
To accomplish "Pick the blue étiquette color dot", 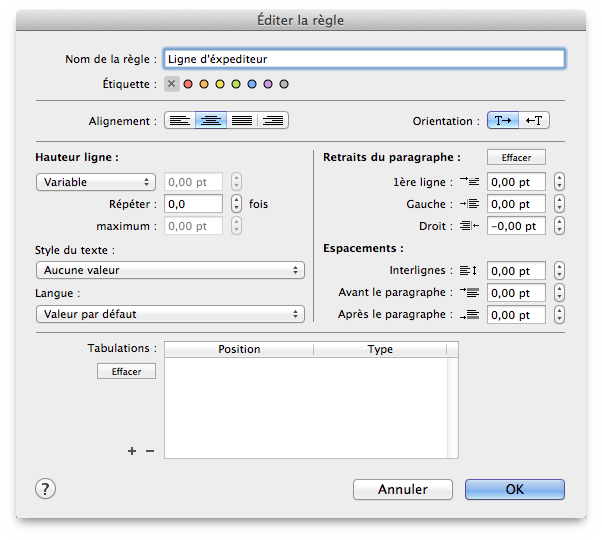I will [x=252, y=84].
